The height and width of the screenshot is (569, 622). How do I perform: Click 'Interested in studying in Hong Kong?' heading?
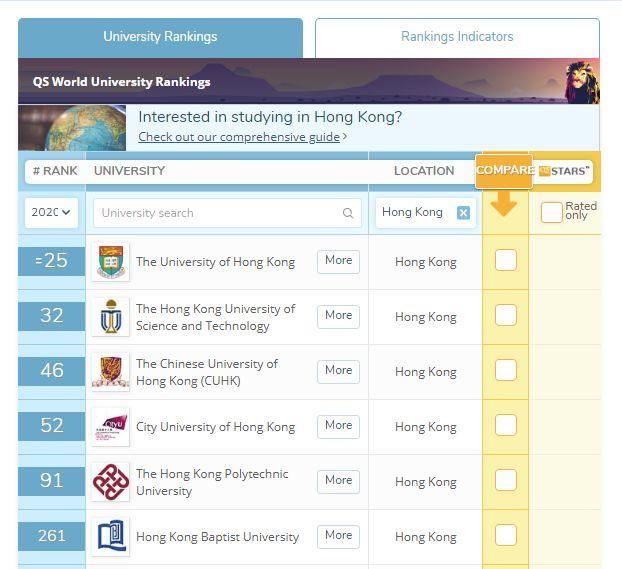coord(270,117)
